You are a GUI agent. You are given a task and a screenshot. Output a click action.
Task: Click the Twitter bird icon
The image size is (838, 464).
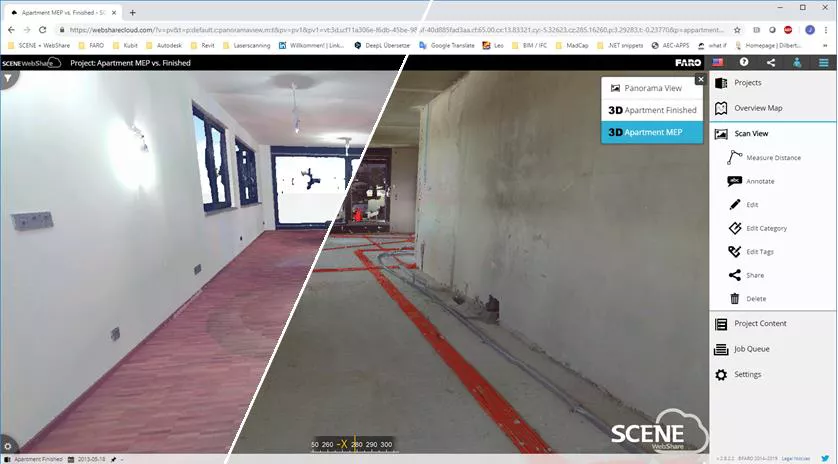click(x=825, y=459)
